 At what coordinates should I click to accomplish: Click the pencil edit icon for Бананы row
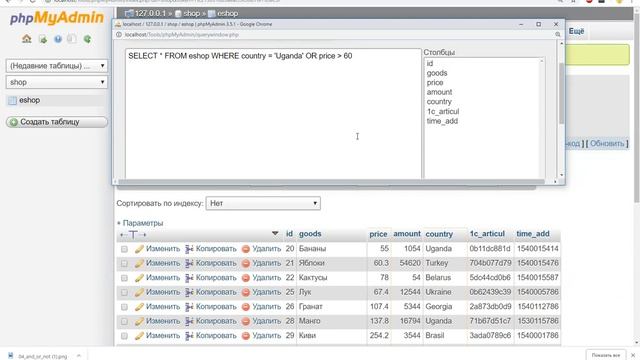[x=139, y=249]
